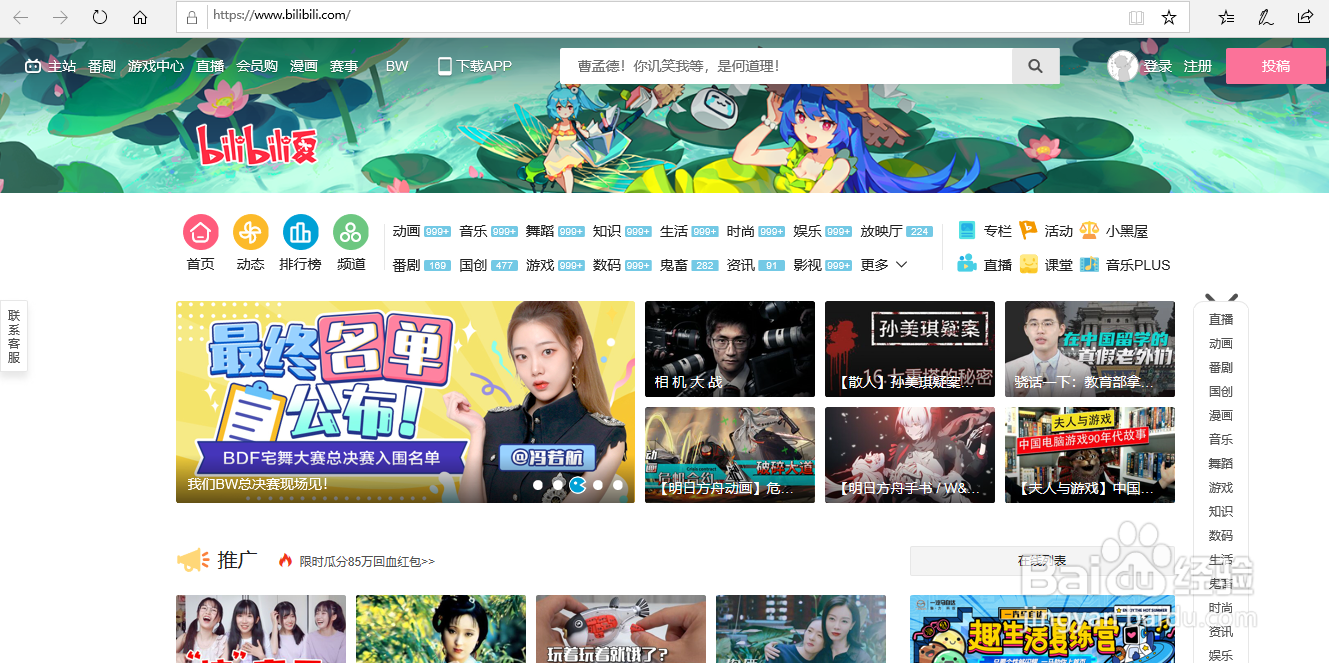The width and height of the screenshot is (1329, 663).
Task: Select the first carousel dot
Action: coord(538,485)
